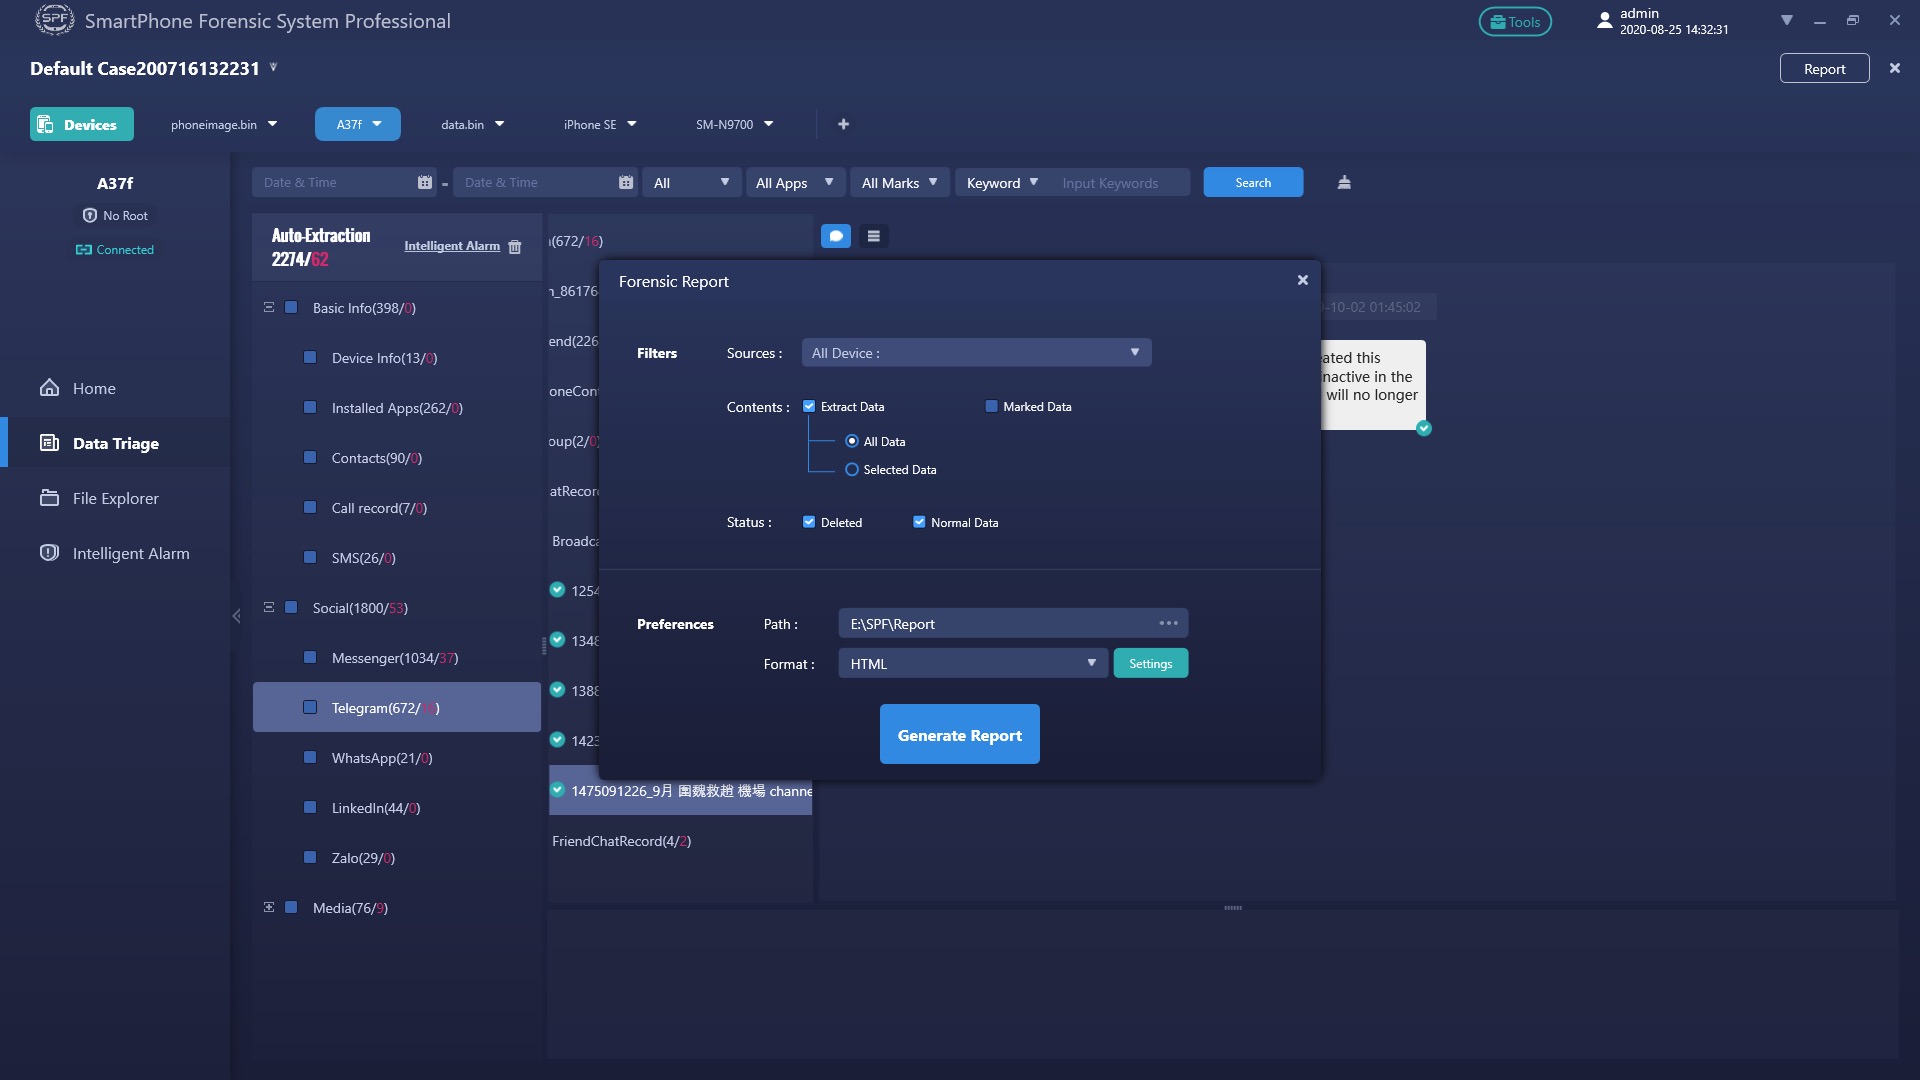Switch to list view icon
The height and width of the screenshot is (1080, 1920).
pos(873,236)
